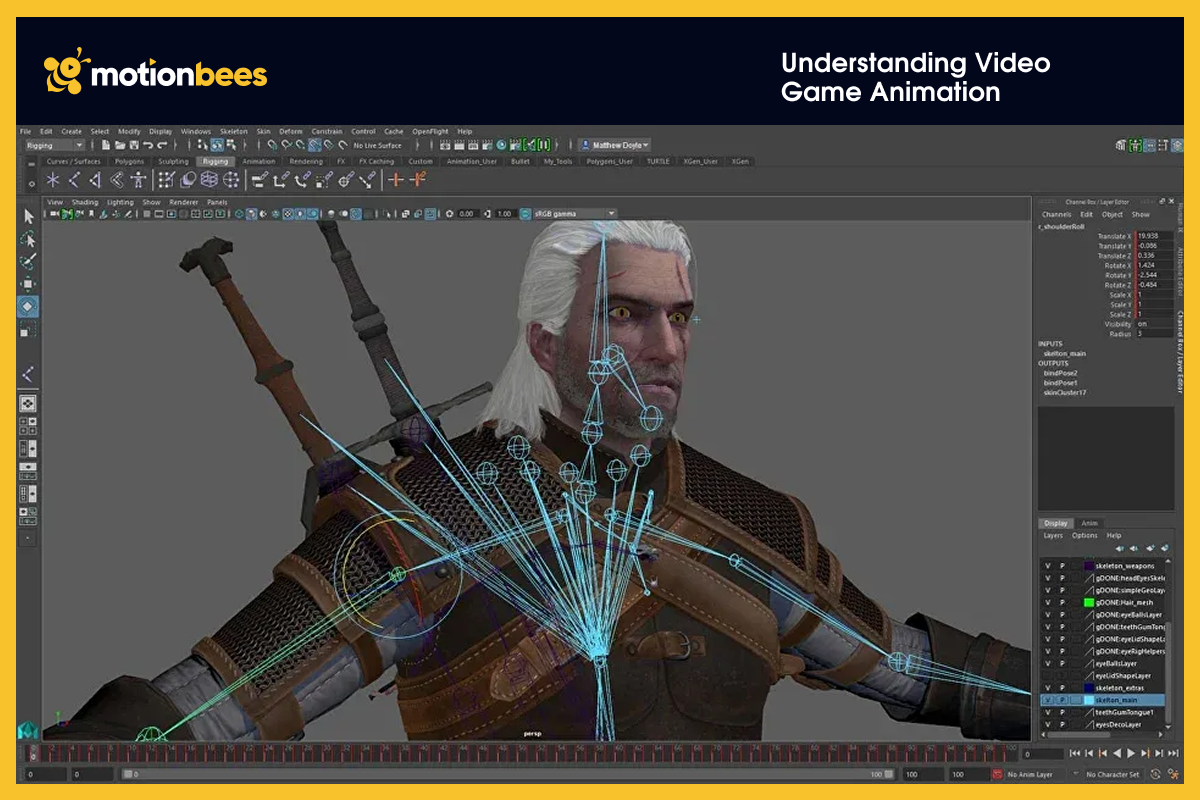Click the Human IK figure shelf icon
Viewport: 1200px width, 800px height.
tap(139, 180)
